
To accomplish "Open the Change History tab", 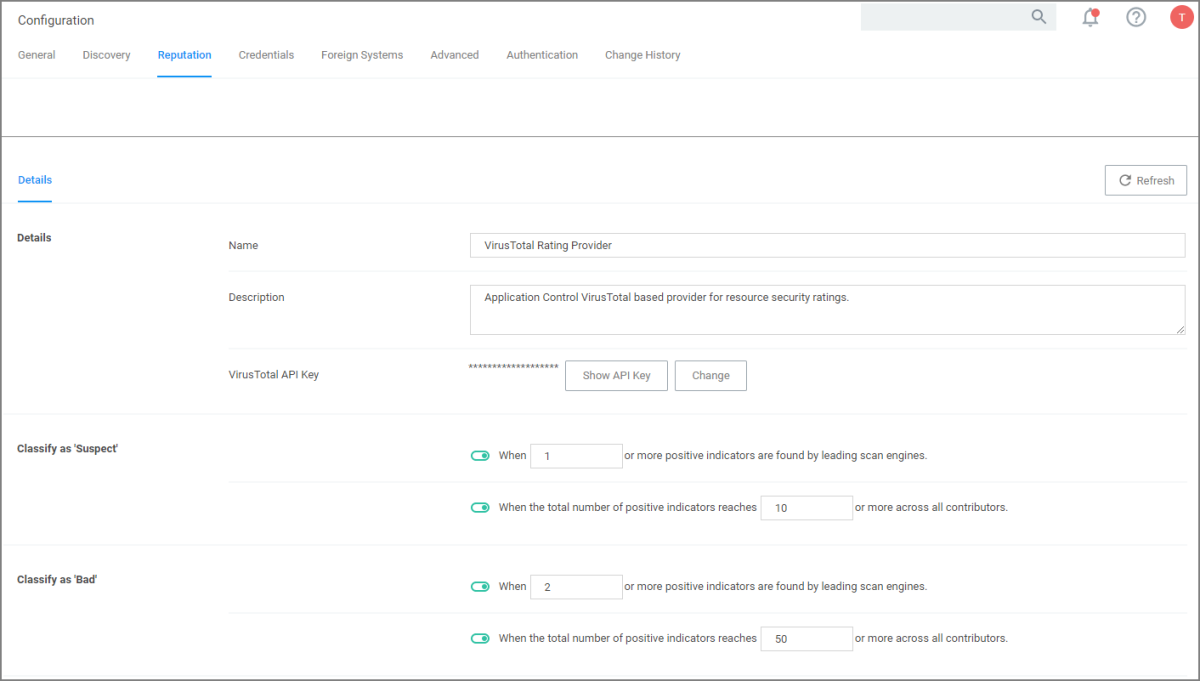I will pos(642,55).
